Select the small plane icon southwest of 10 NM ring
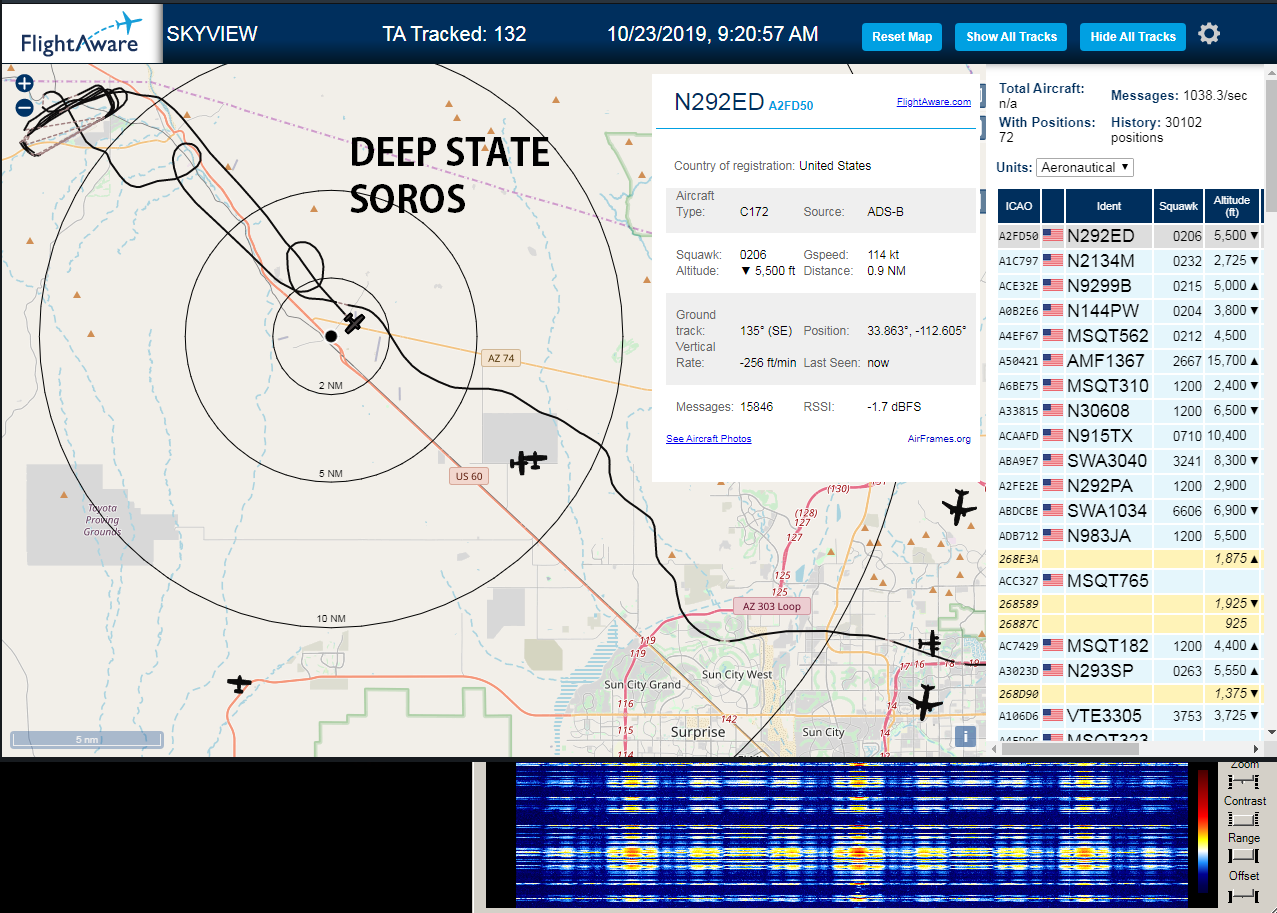The width and height of the screenshot is (1277, 913). (x=239, y=684)
